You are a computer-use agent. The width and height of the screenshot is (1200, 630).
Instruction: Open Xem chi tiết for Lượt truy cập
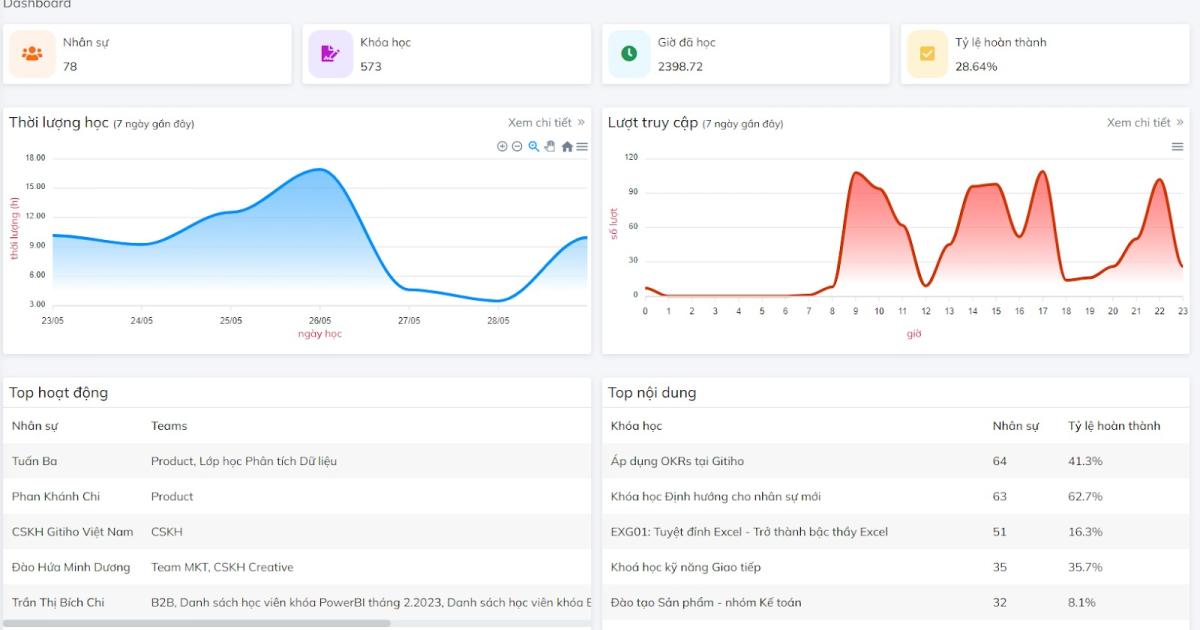(x=1145, y=123)
